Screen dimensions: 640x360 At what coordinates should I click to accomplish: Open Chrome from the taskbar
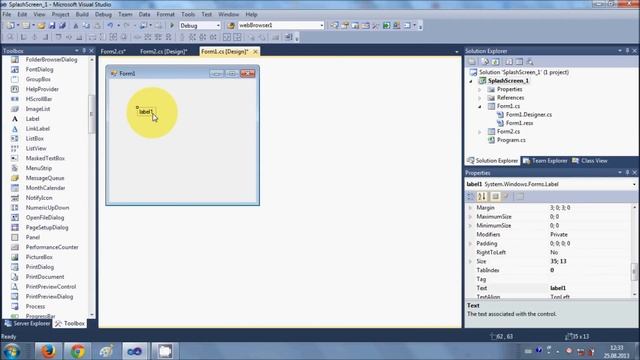[78, 351]
